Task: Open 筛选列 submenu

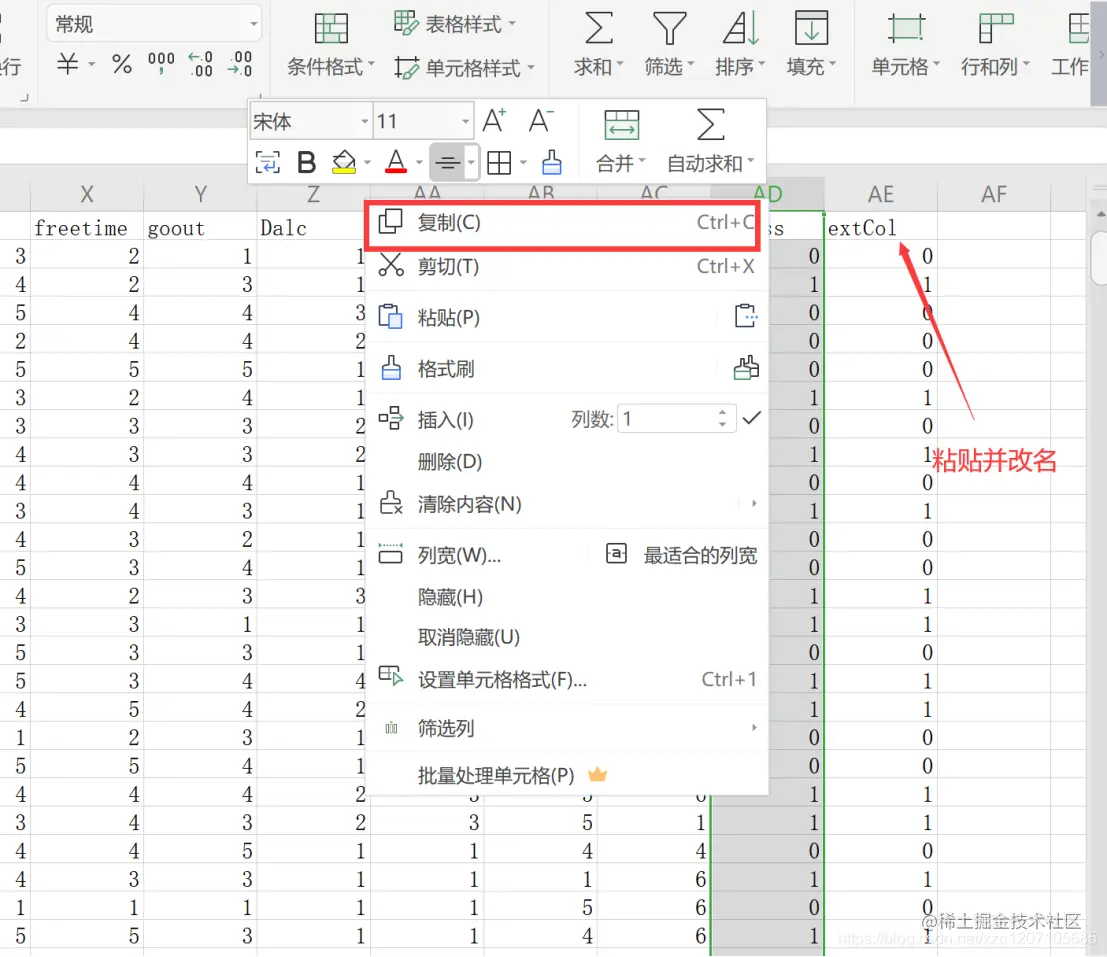Action: point(566,728)
